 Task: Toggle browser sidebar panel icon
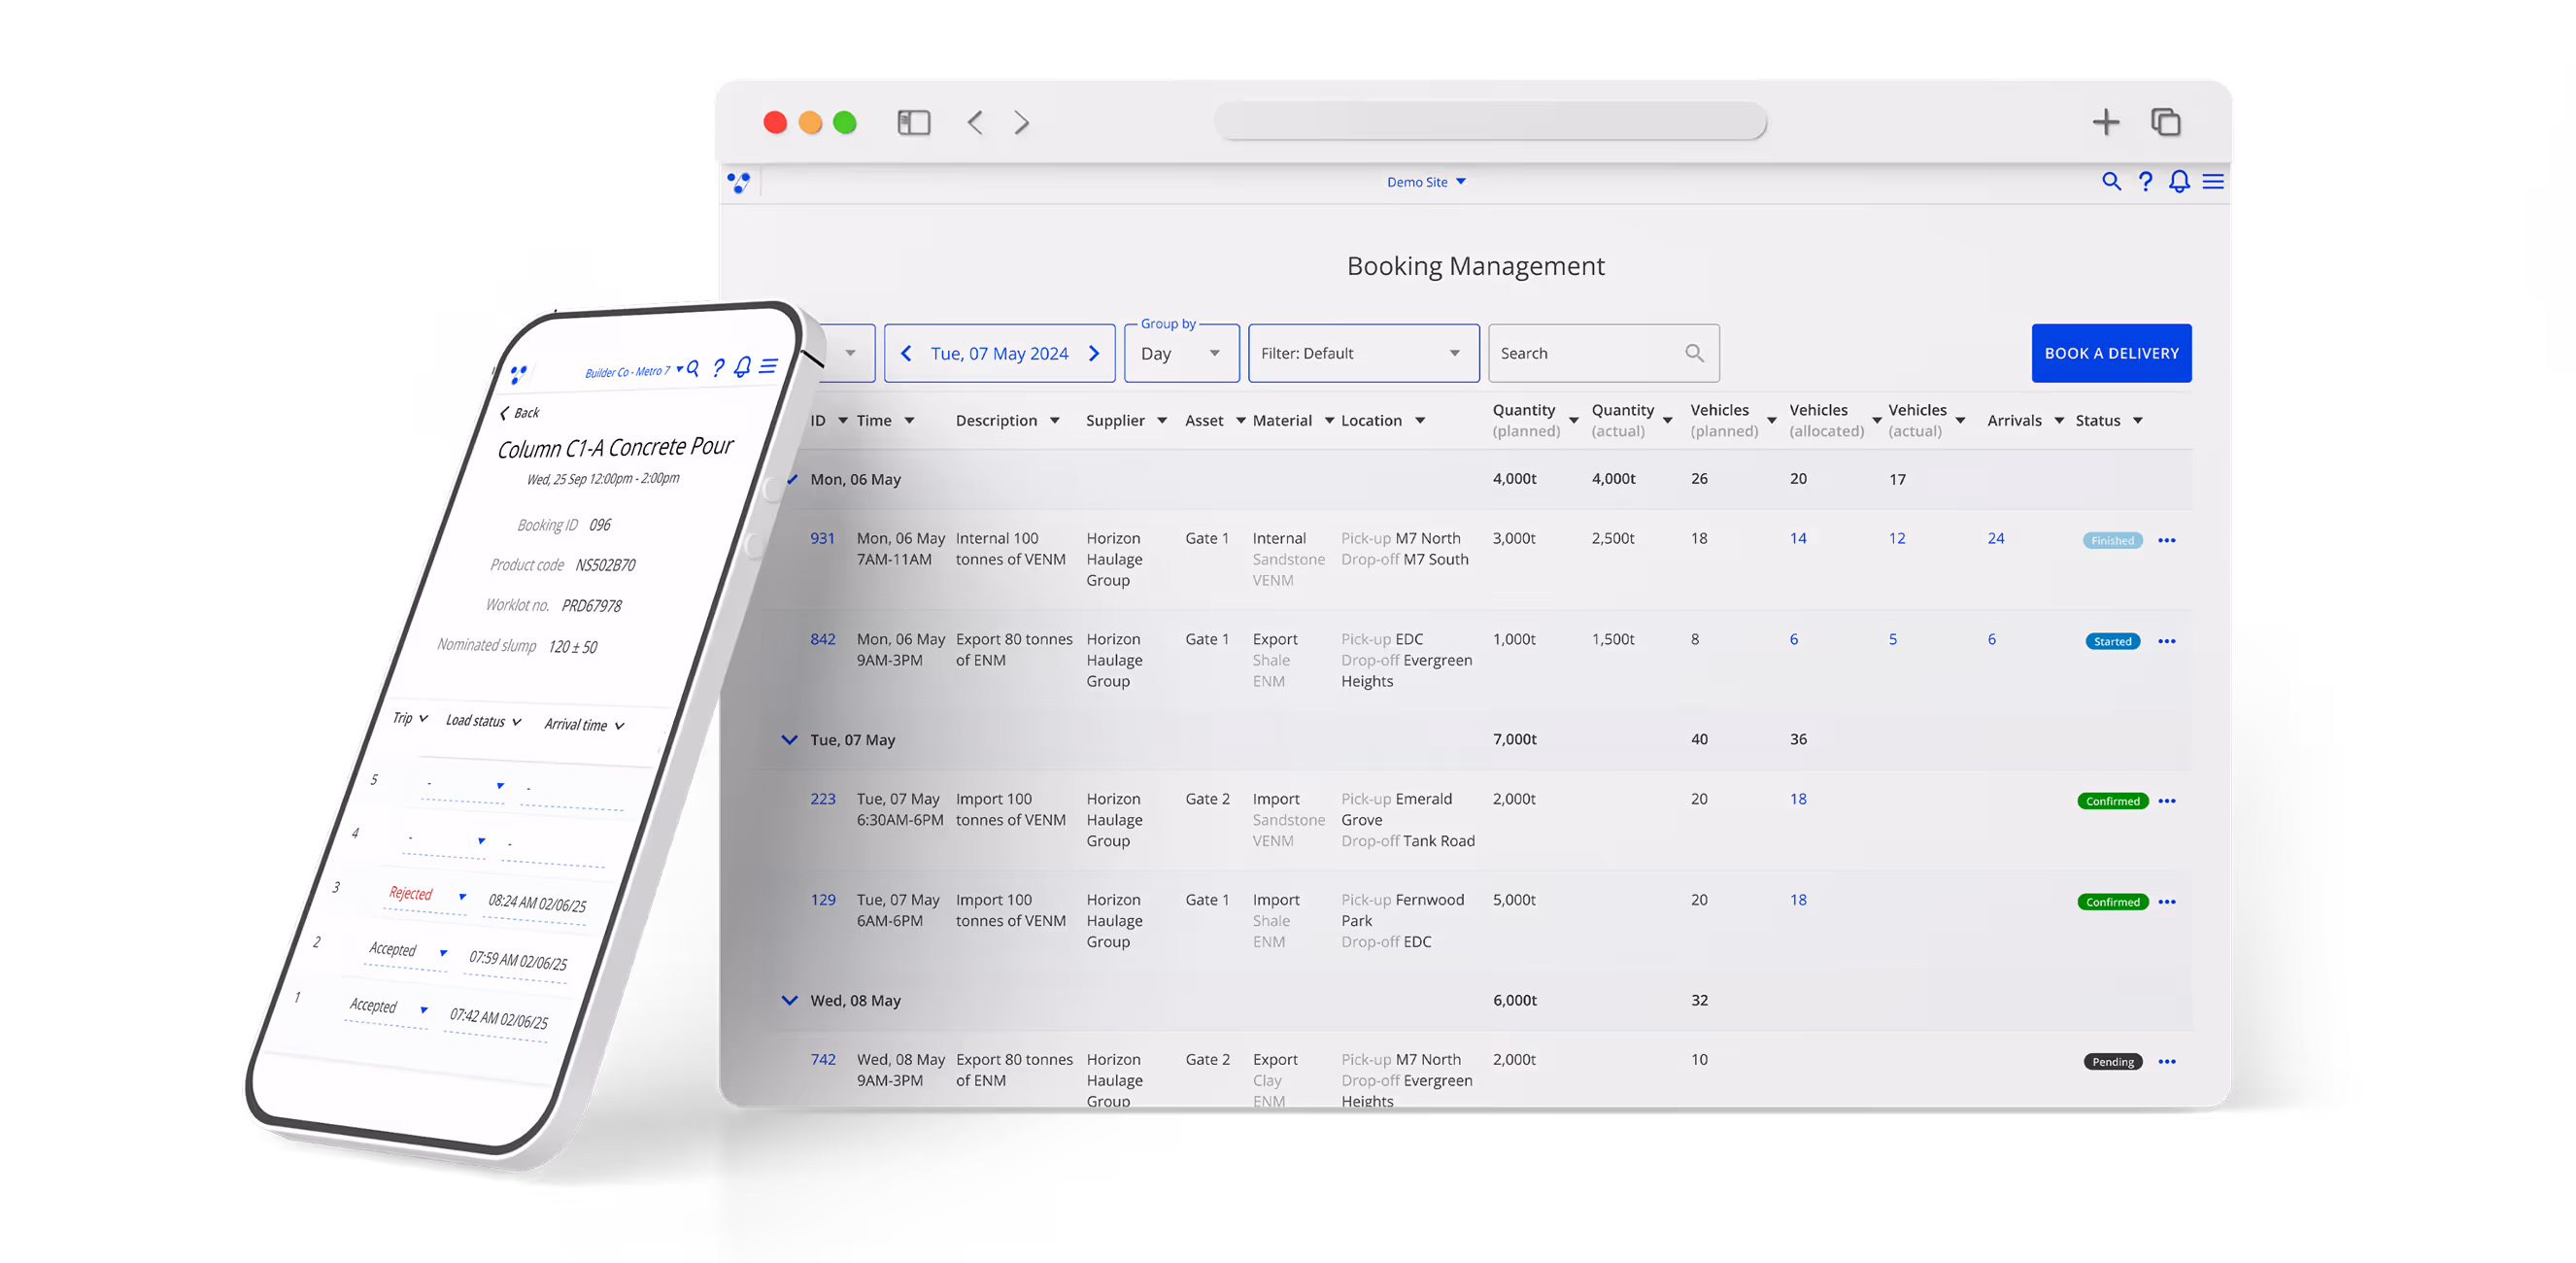(x=913, y=122)
